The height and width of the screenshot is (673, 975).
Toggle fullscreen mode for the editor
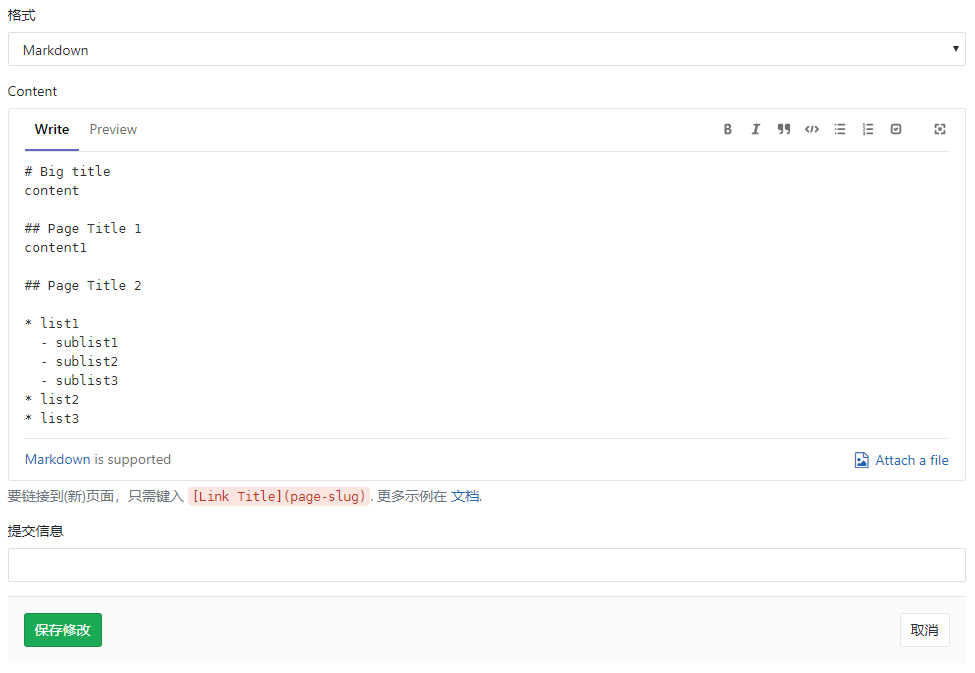coord(940,129)
